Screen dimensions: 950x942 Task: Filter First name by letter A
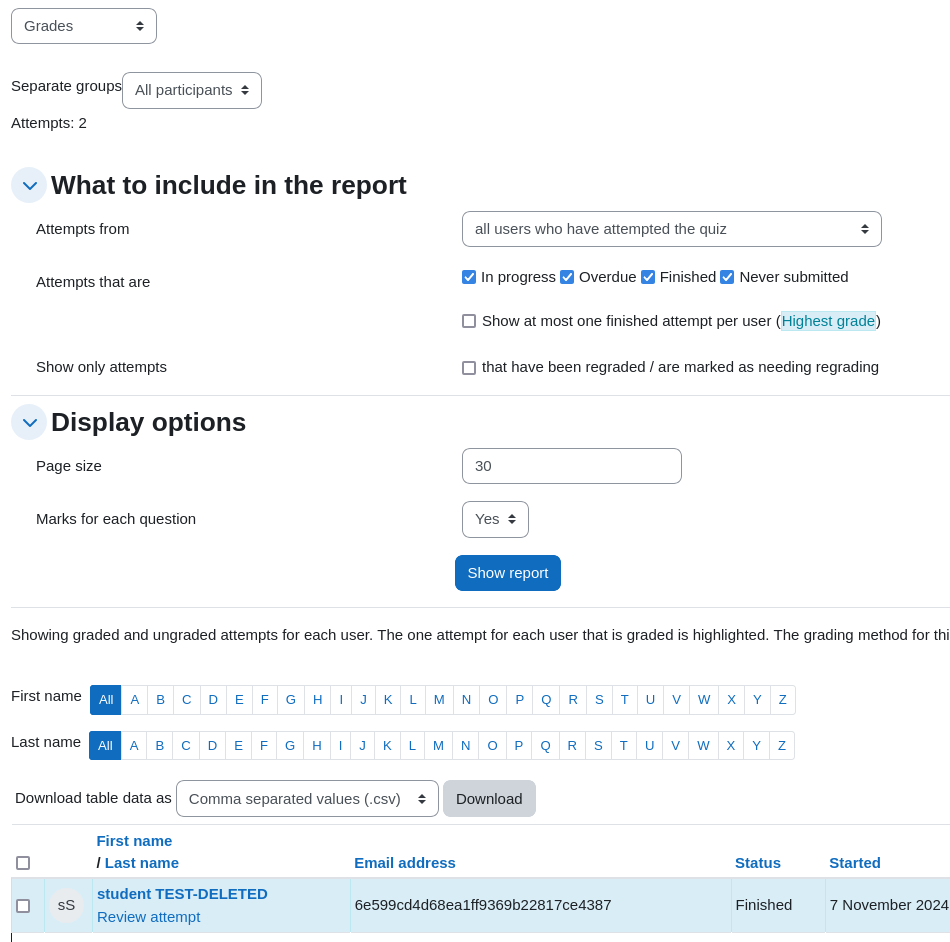[135, 700]
